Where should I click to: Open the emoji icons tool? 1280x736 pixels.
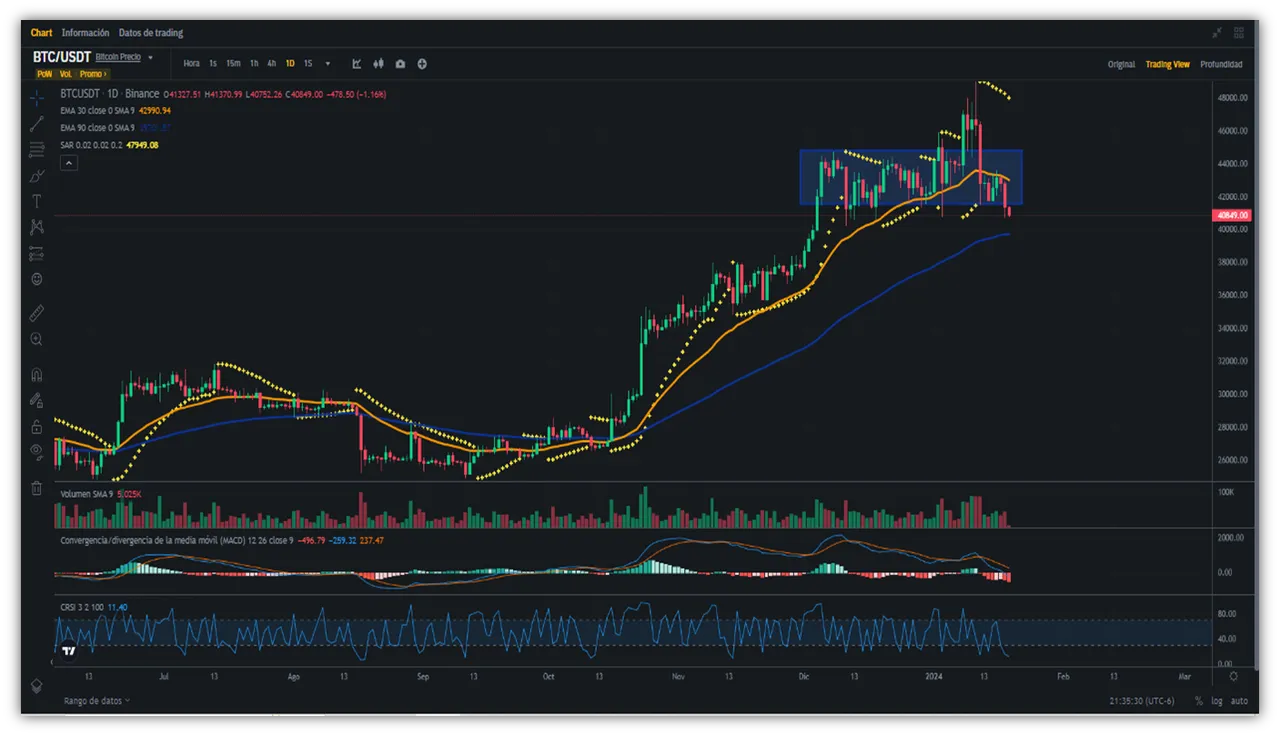pos(36,279)
